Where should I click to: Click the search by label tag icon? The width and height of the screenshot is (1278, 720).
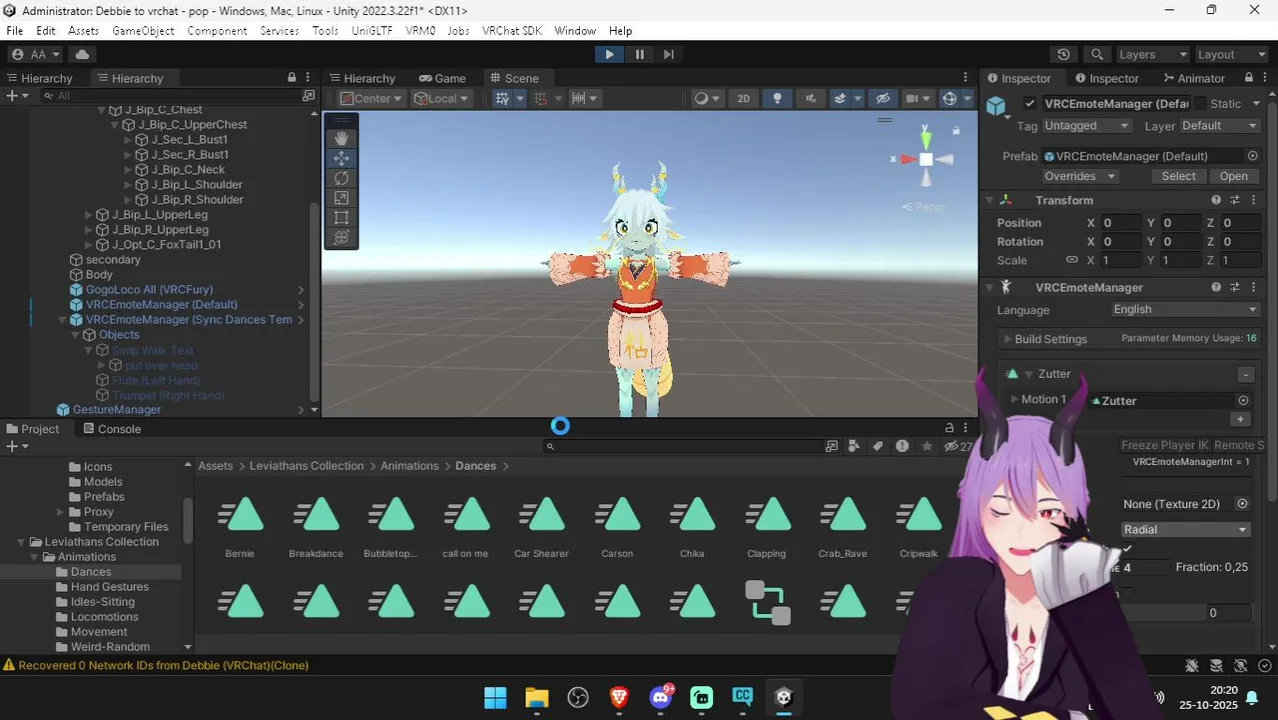[x=878, y=446]
